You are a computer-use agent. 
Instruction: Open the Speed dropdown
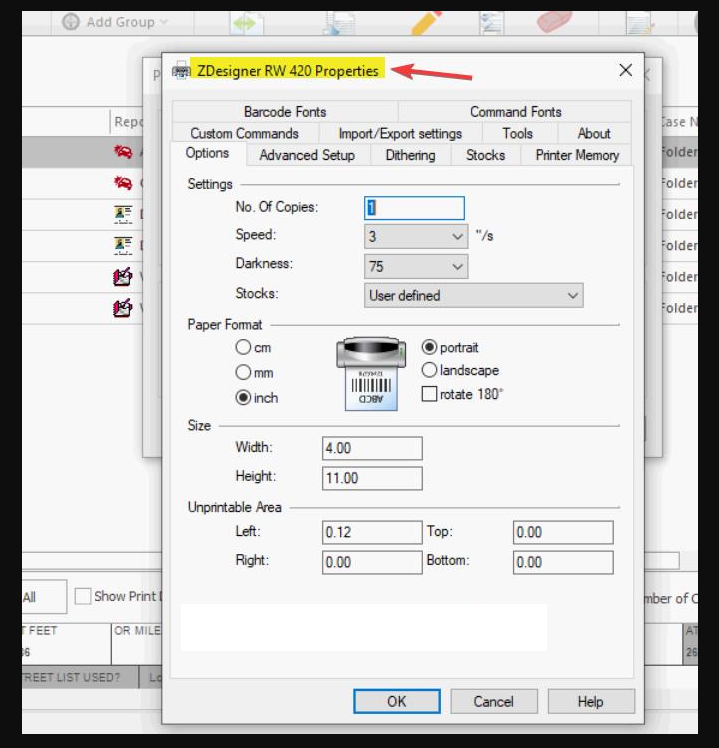[x=416, y=237]
